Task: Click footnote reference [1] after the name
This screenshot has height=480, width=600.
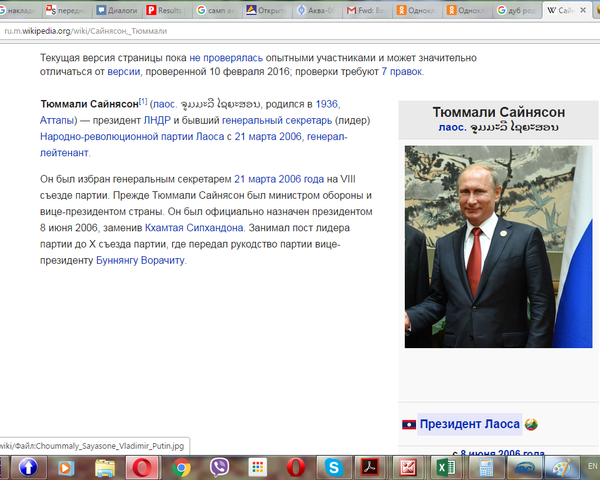Action: pyautogui.click(x=142, y=102)
